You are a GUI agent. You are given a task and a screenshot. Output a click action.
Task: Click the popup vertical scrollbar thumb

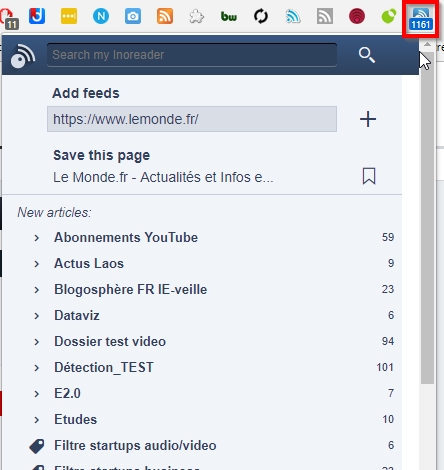click(427, 218)
